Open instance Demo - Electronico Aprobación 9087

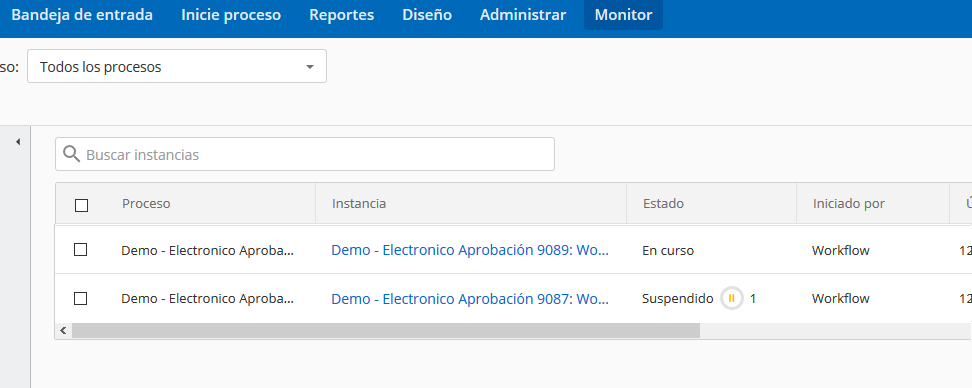point(470,299)
